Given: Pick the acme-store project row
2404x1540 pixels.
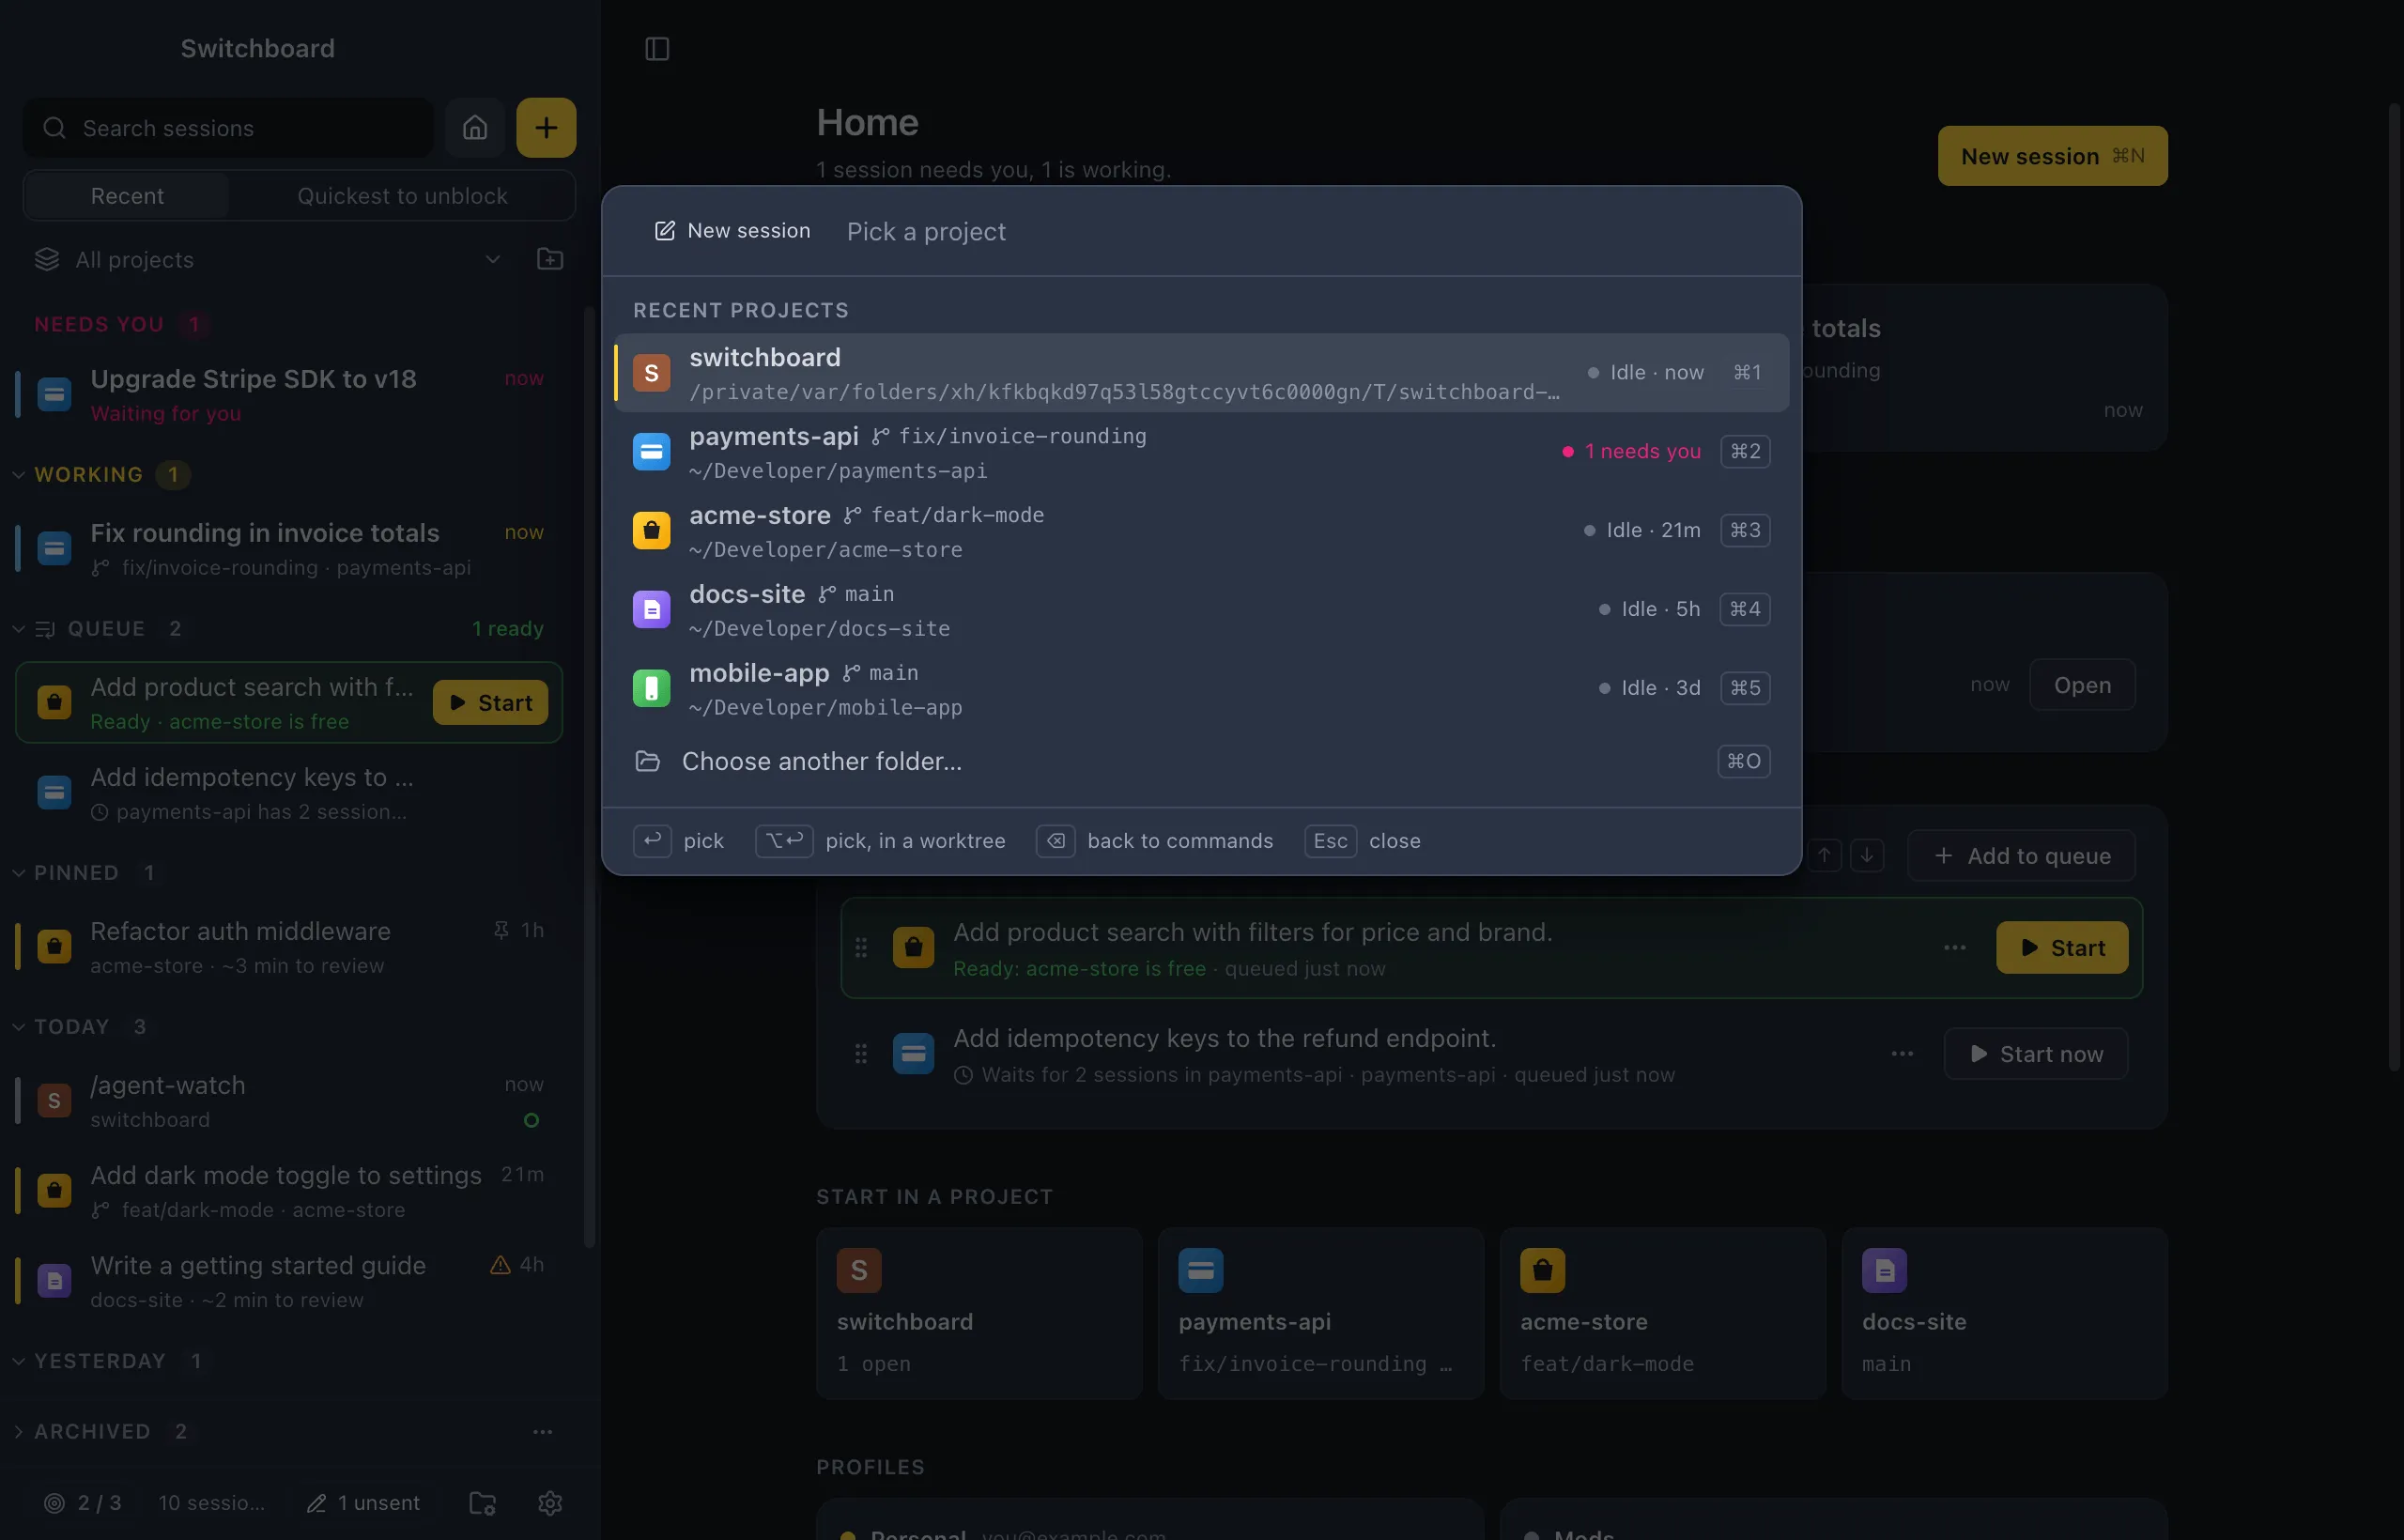Looking at the screenshot, I should (x=1201, y=530).
